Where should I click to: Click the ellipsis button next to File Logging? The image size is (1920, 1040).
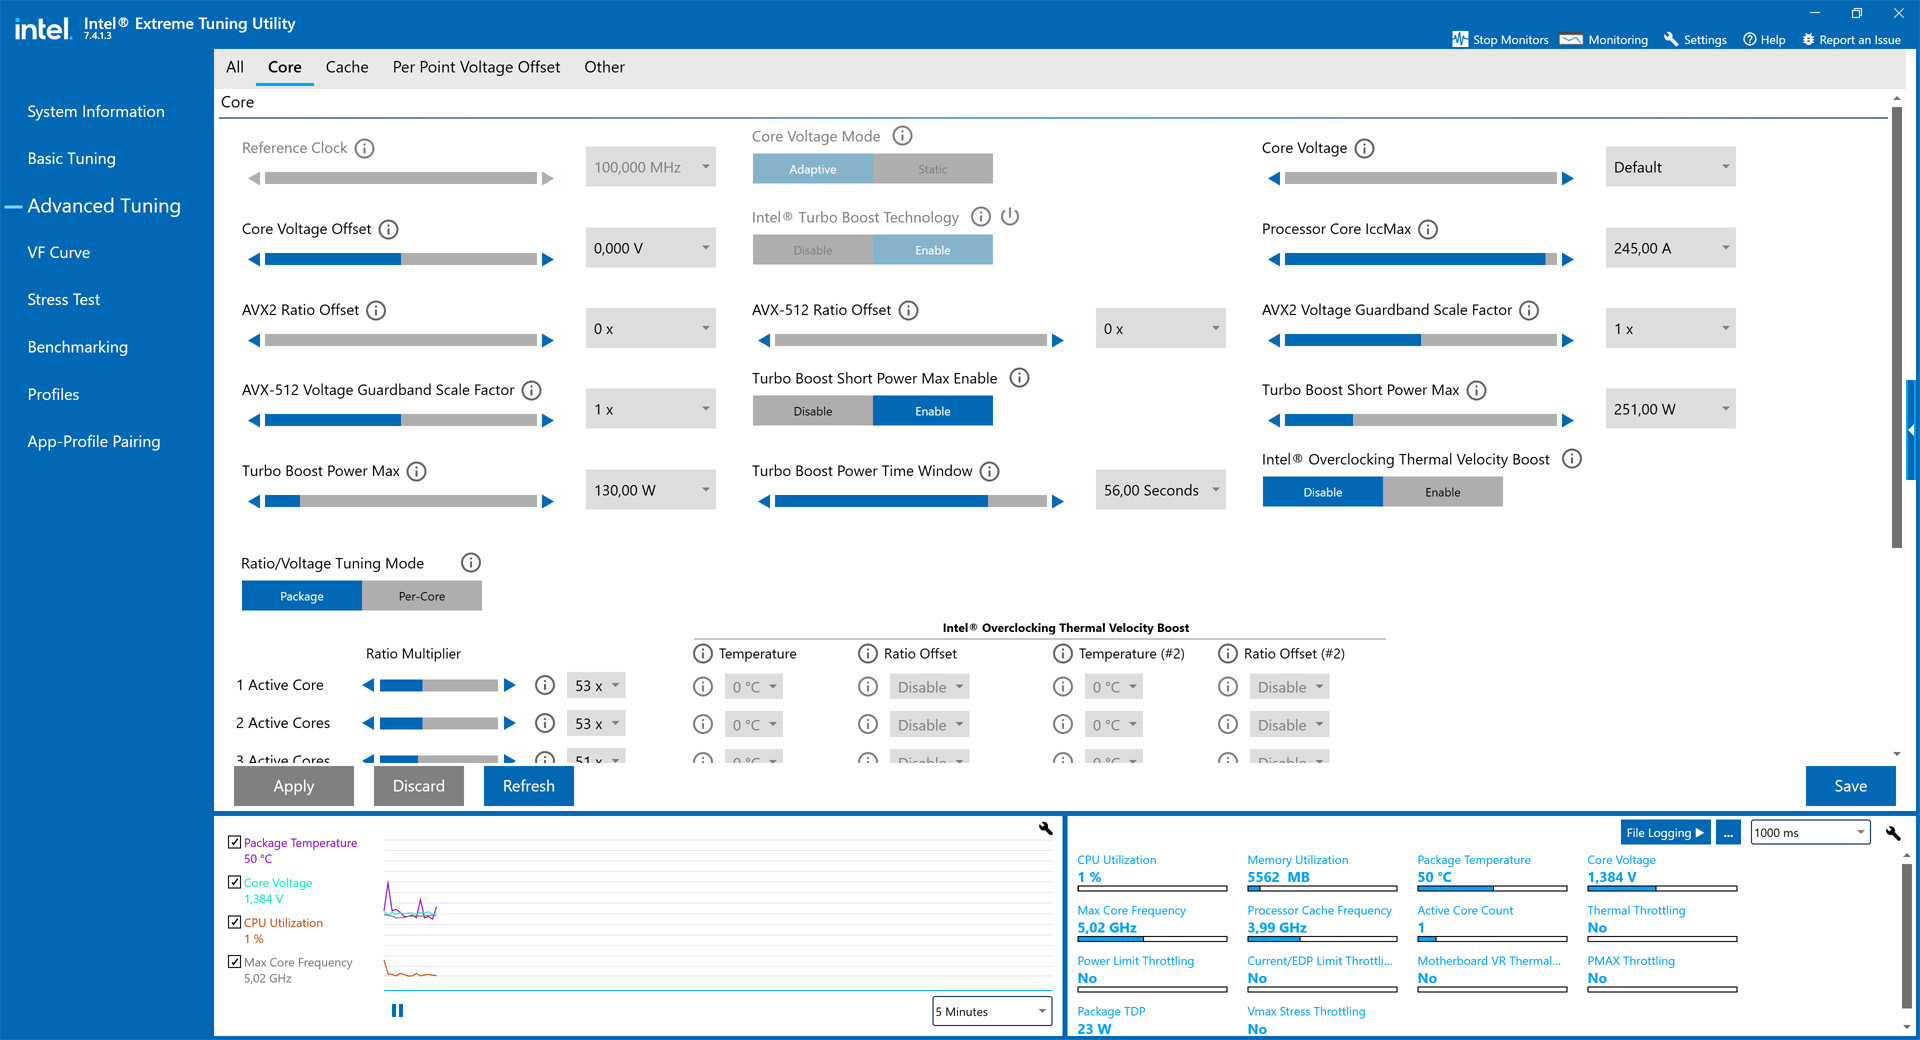click(x=1728, y=833)
